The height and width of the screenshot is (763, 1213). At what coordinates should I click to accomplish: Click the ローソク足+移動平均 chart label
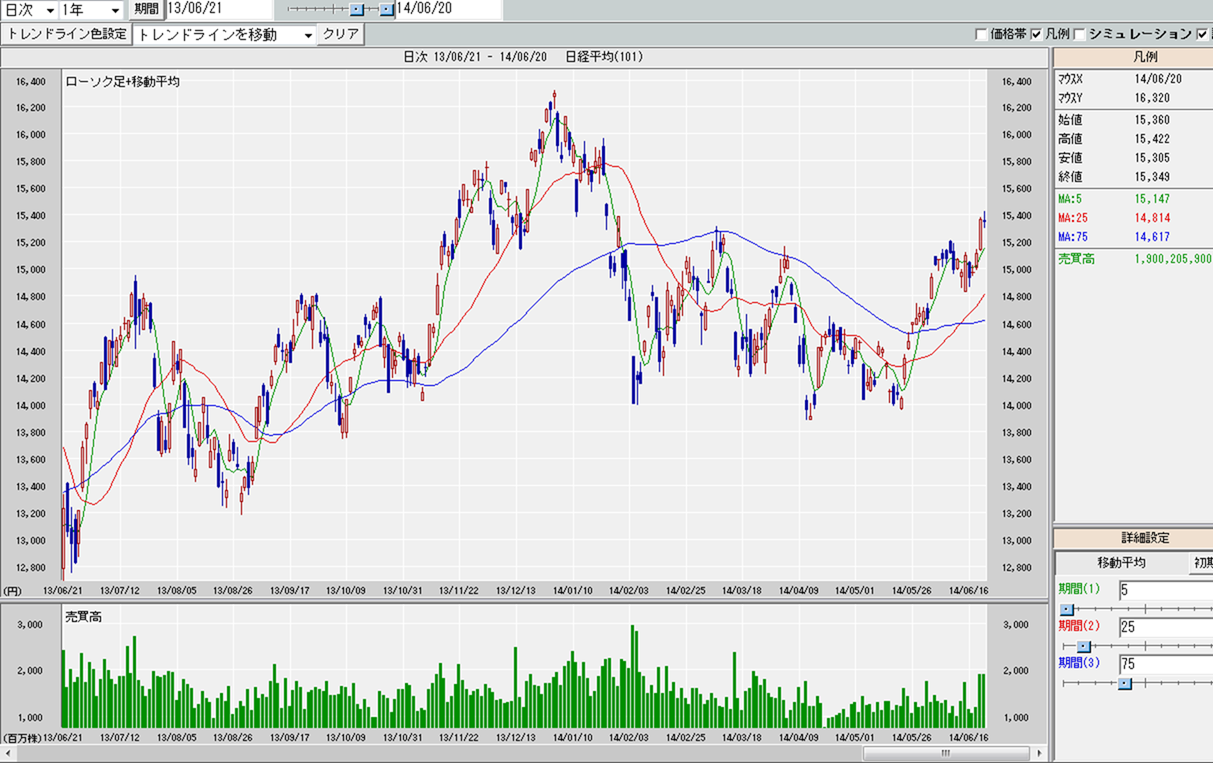(x=122, y=81)
